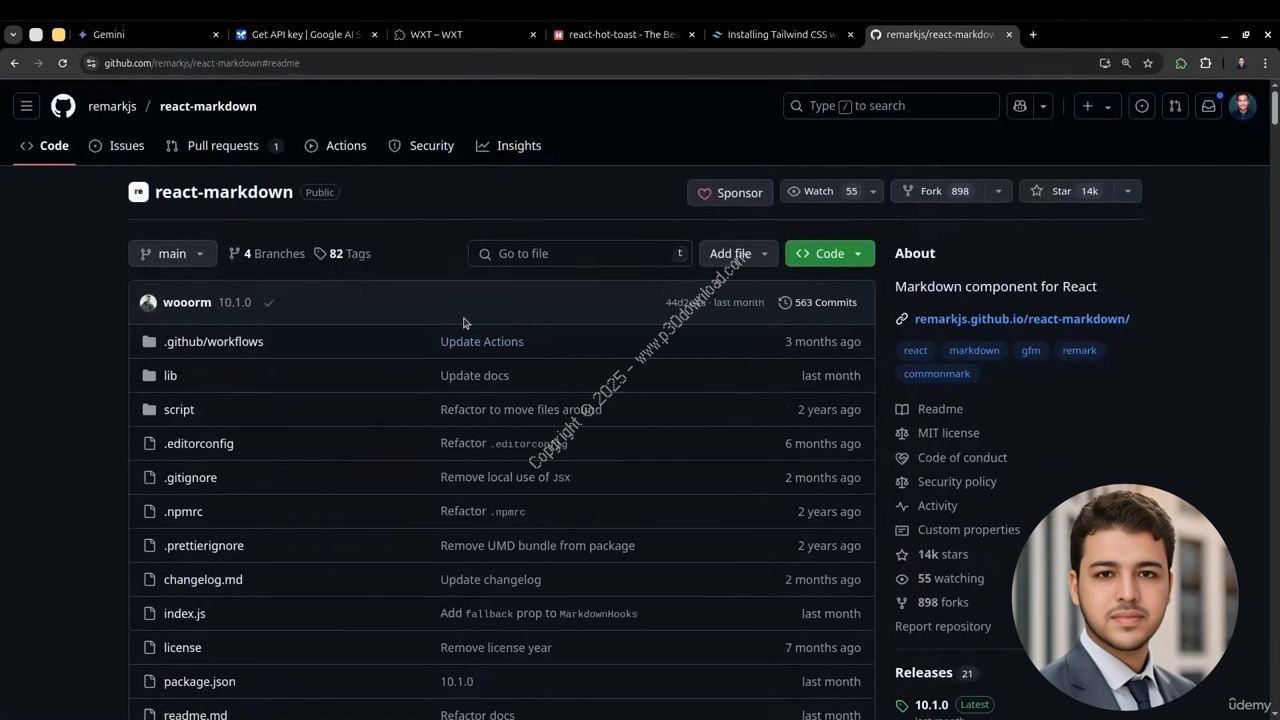Click the browser address bar URL
The width and height of the screenshot is (1280, 720).
click(202, 63)
